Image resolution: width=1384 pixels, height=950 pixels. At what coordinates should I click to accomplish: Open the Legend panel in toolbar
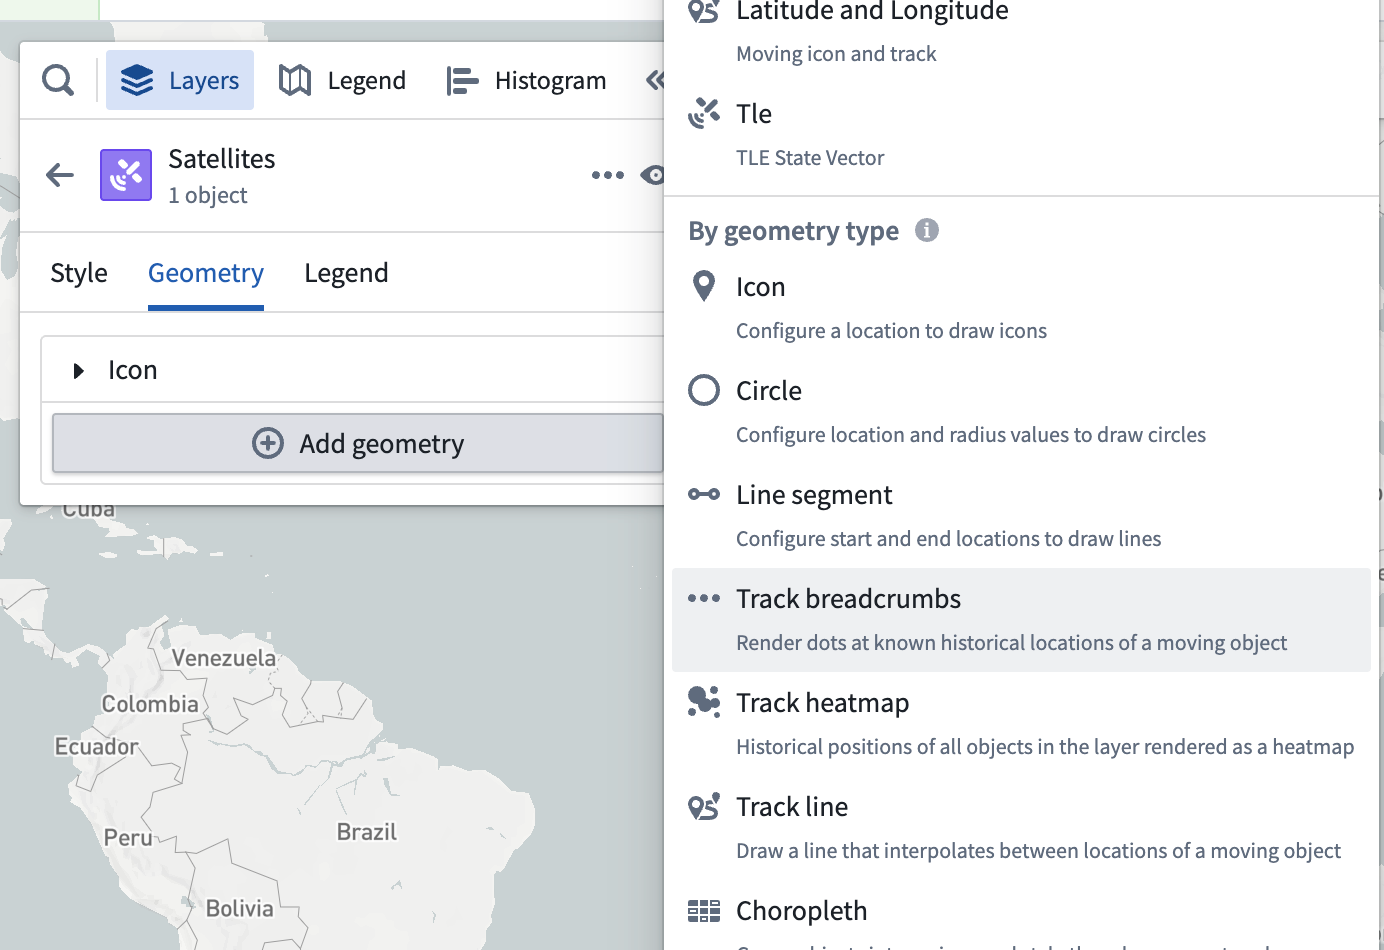[343, 80]
